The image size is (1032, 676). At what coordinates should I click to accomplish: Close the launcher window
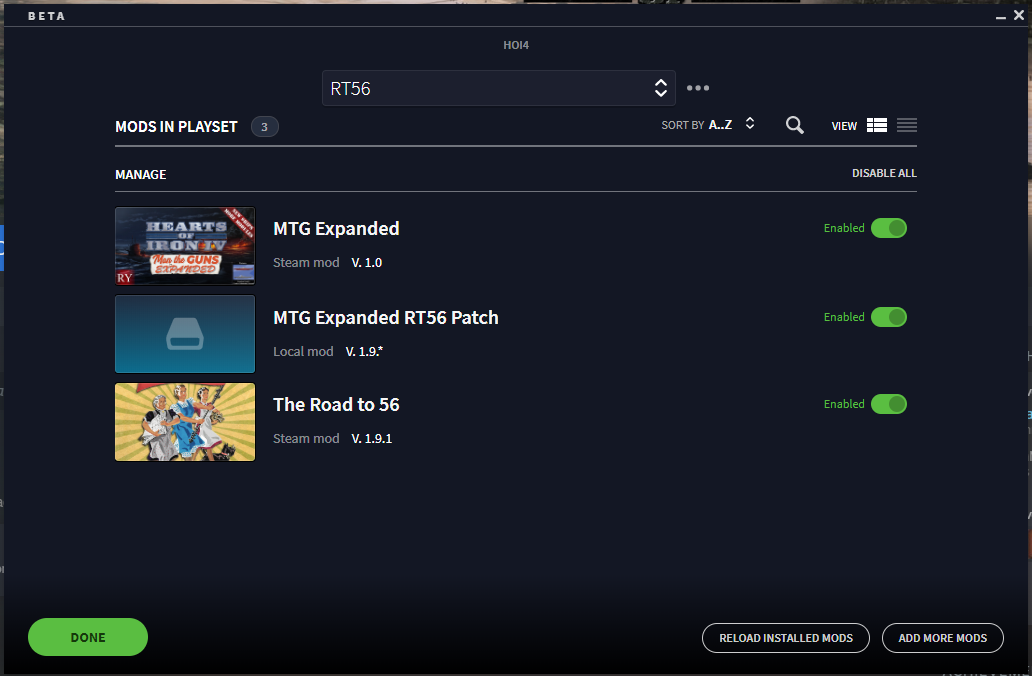1019,15
